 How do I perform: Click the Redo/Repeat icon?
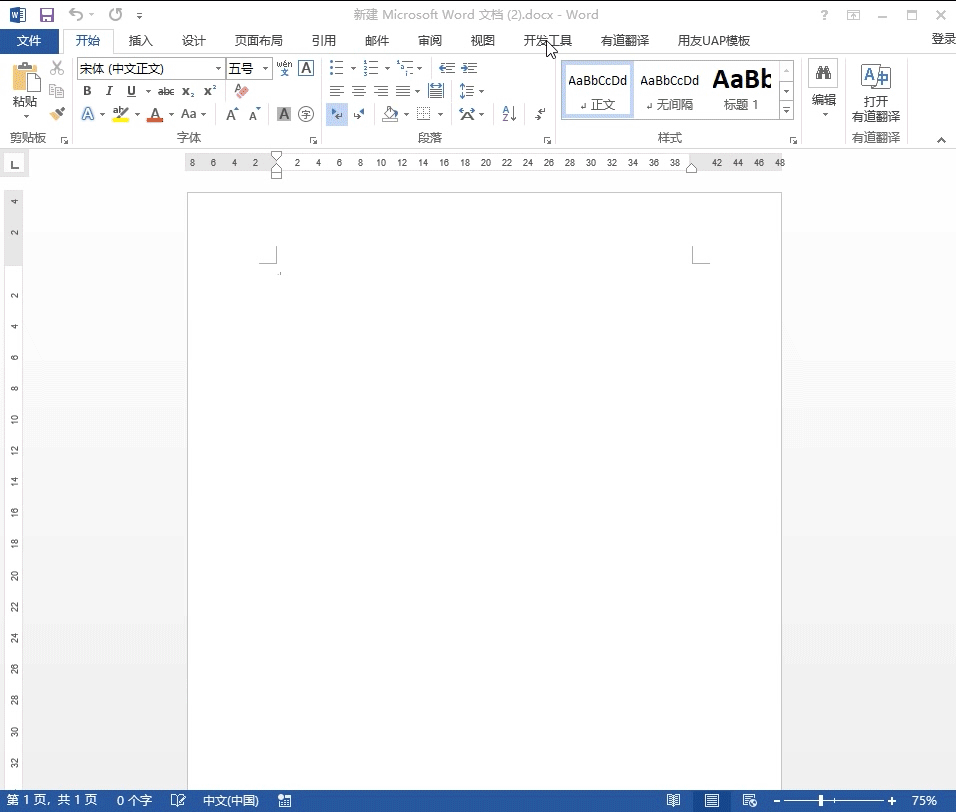click(x=115, y=14)
